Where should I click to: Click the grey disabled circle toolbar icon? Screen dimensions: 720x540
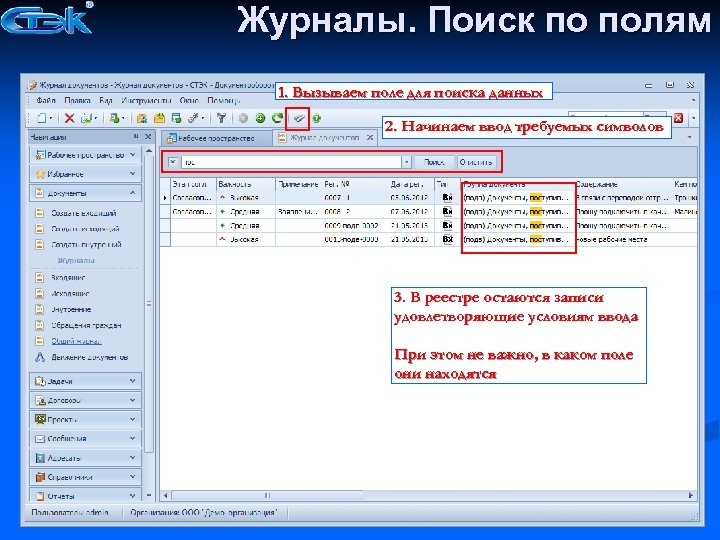coord(243,118)
